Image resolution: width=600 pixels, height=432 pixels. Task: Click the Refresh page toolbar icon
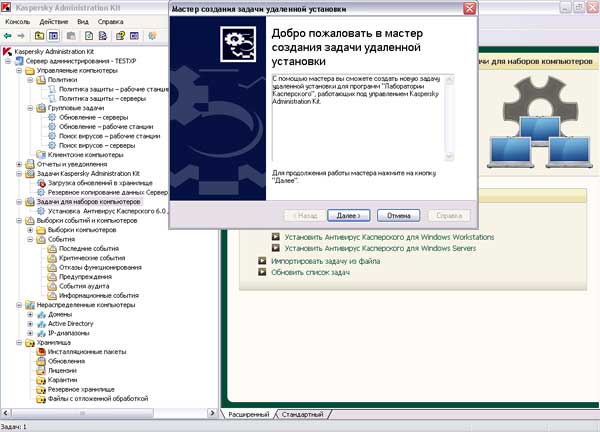coord(89,36)
